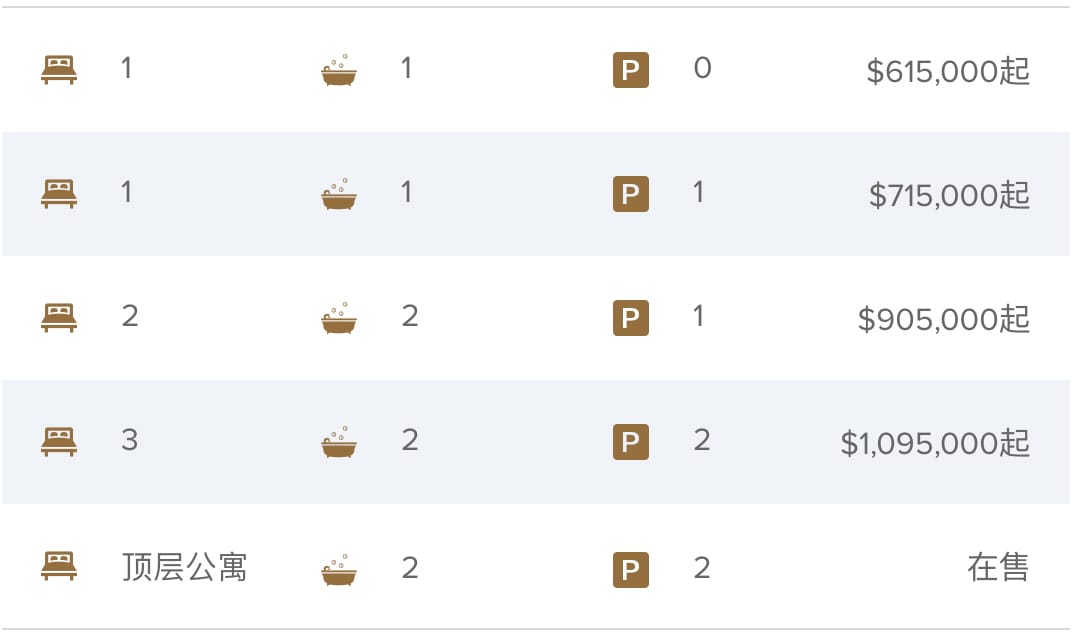This screenshot has width=1076, height=636.
Task: Click the 顶层公寓 label
Action: 184,567
